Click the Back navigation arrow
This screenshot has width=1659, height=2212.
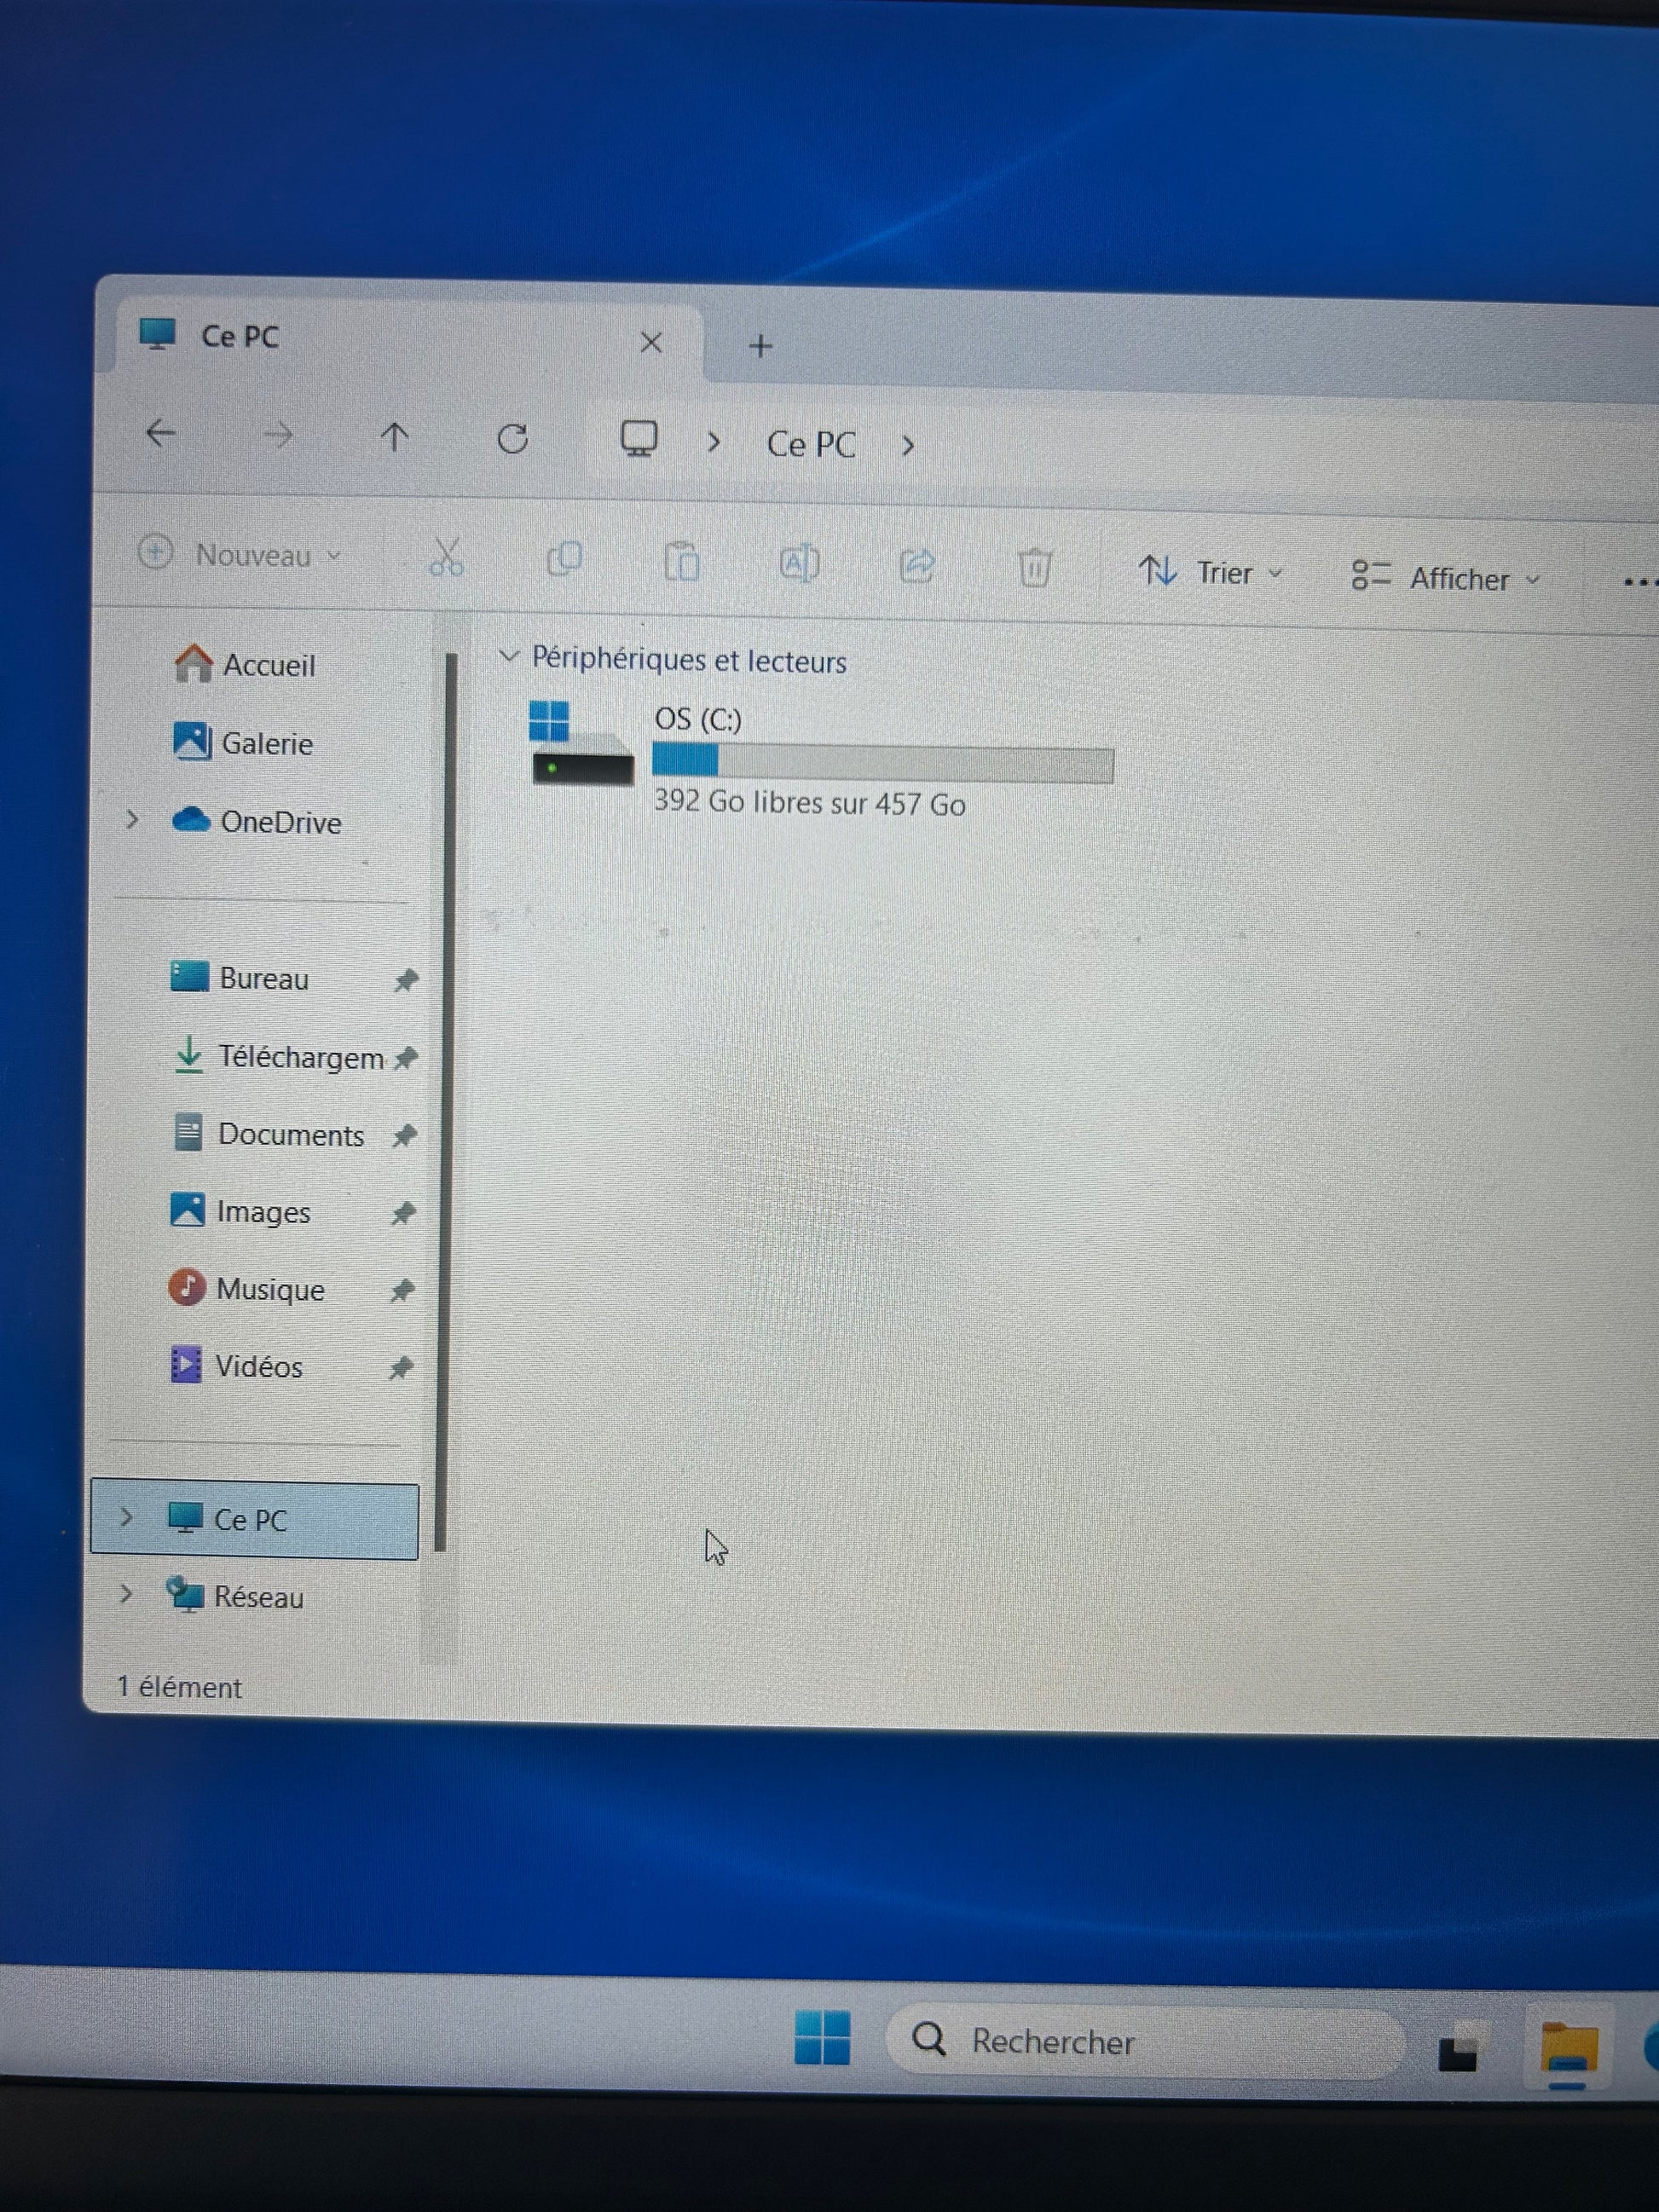point(160,433)
